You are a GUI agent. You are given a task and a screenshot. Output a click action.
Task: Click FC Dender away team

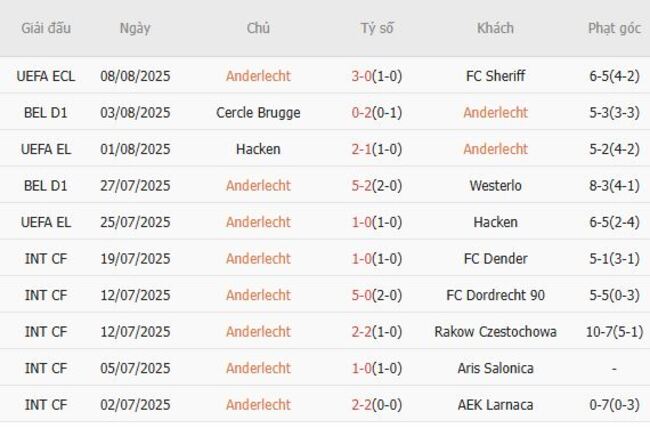coord(495,259)
